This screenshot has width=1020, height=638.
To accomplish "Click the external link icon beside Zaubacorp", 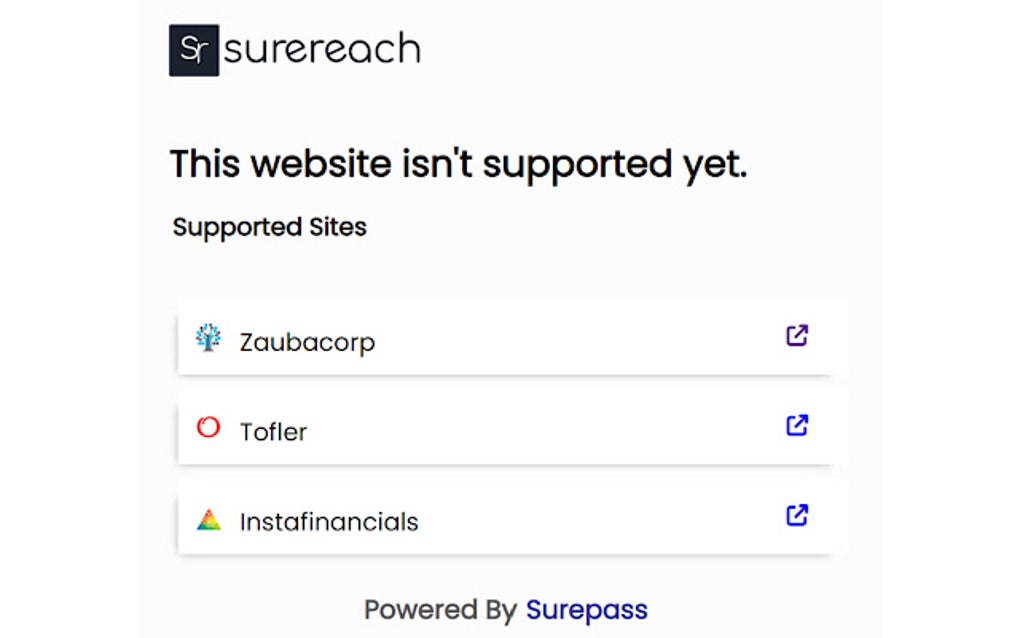I will pyautogui.click(x=796, y=336).
